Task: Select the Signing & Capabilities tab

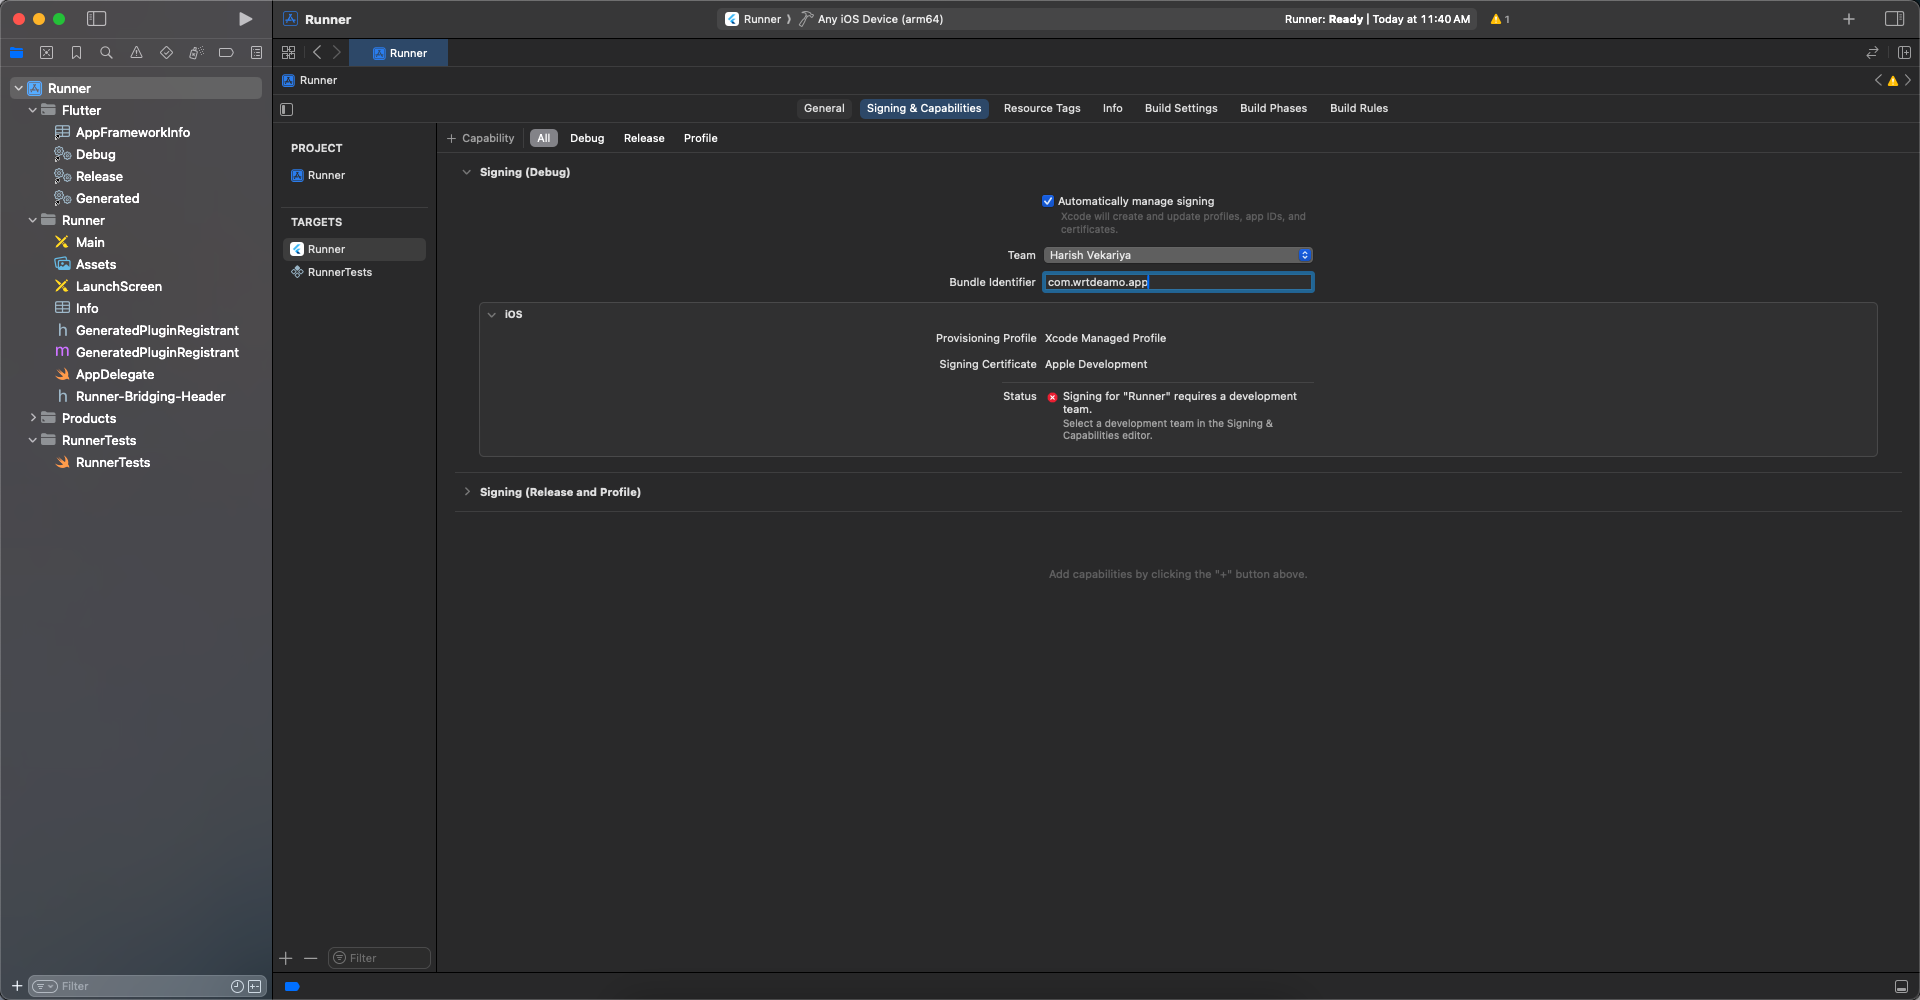Action: tap(924, 108)
